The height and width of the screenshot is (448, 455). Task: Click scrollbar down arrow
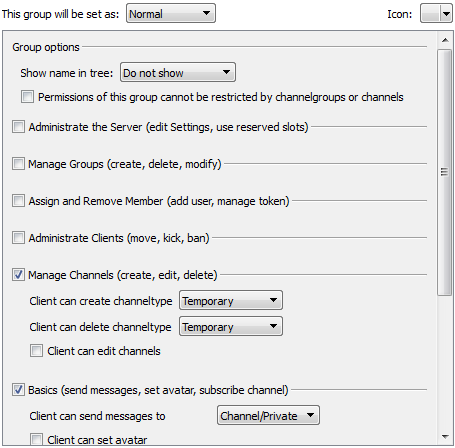pos(445,436)
